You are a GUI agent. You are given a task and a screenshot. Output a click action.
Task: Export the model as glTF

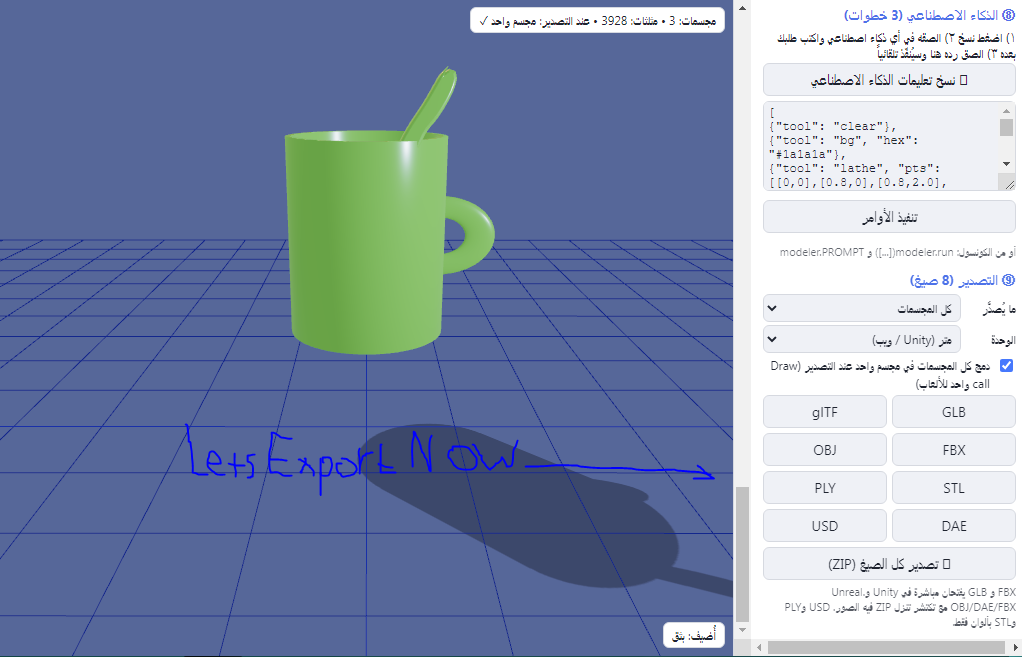(825, 412)
